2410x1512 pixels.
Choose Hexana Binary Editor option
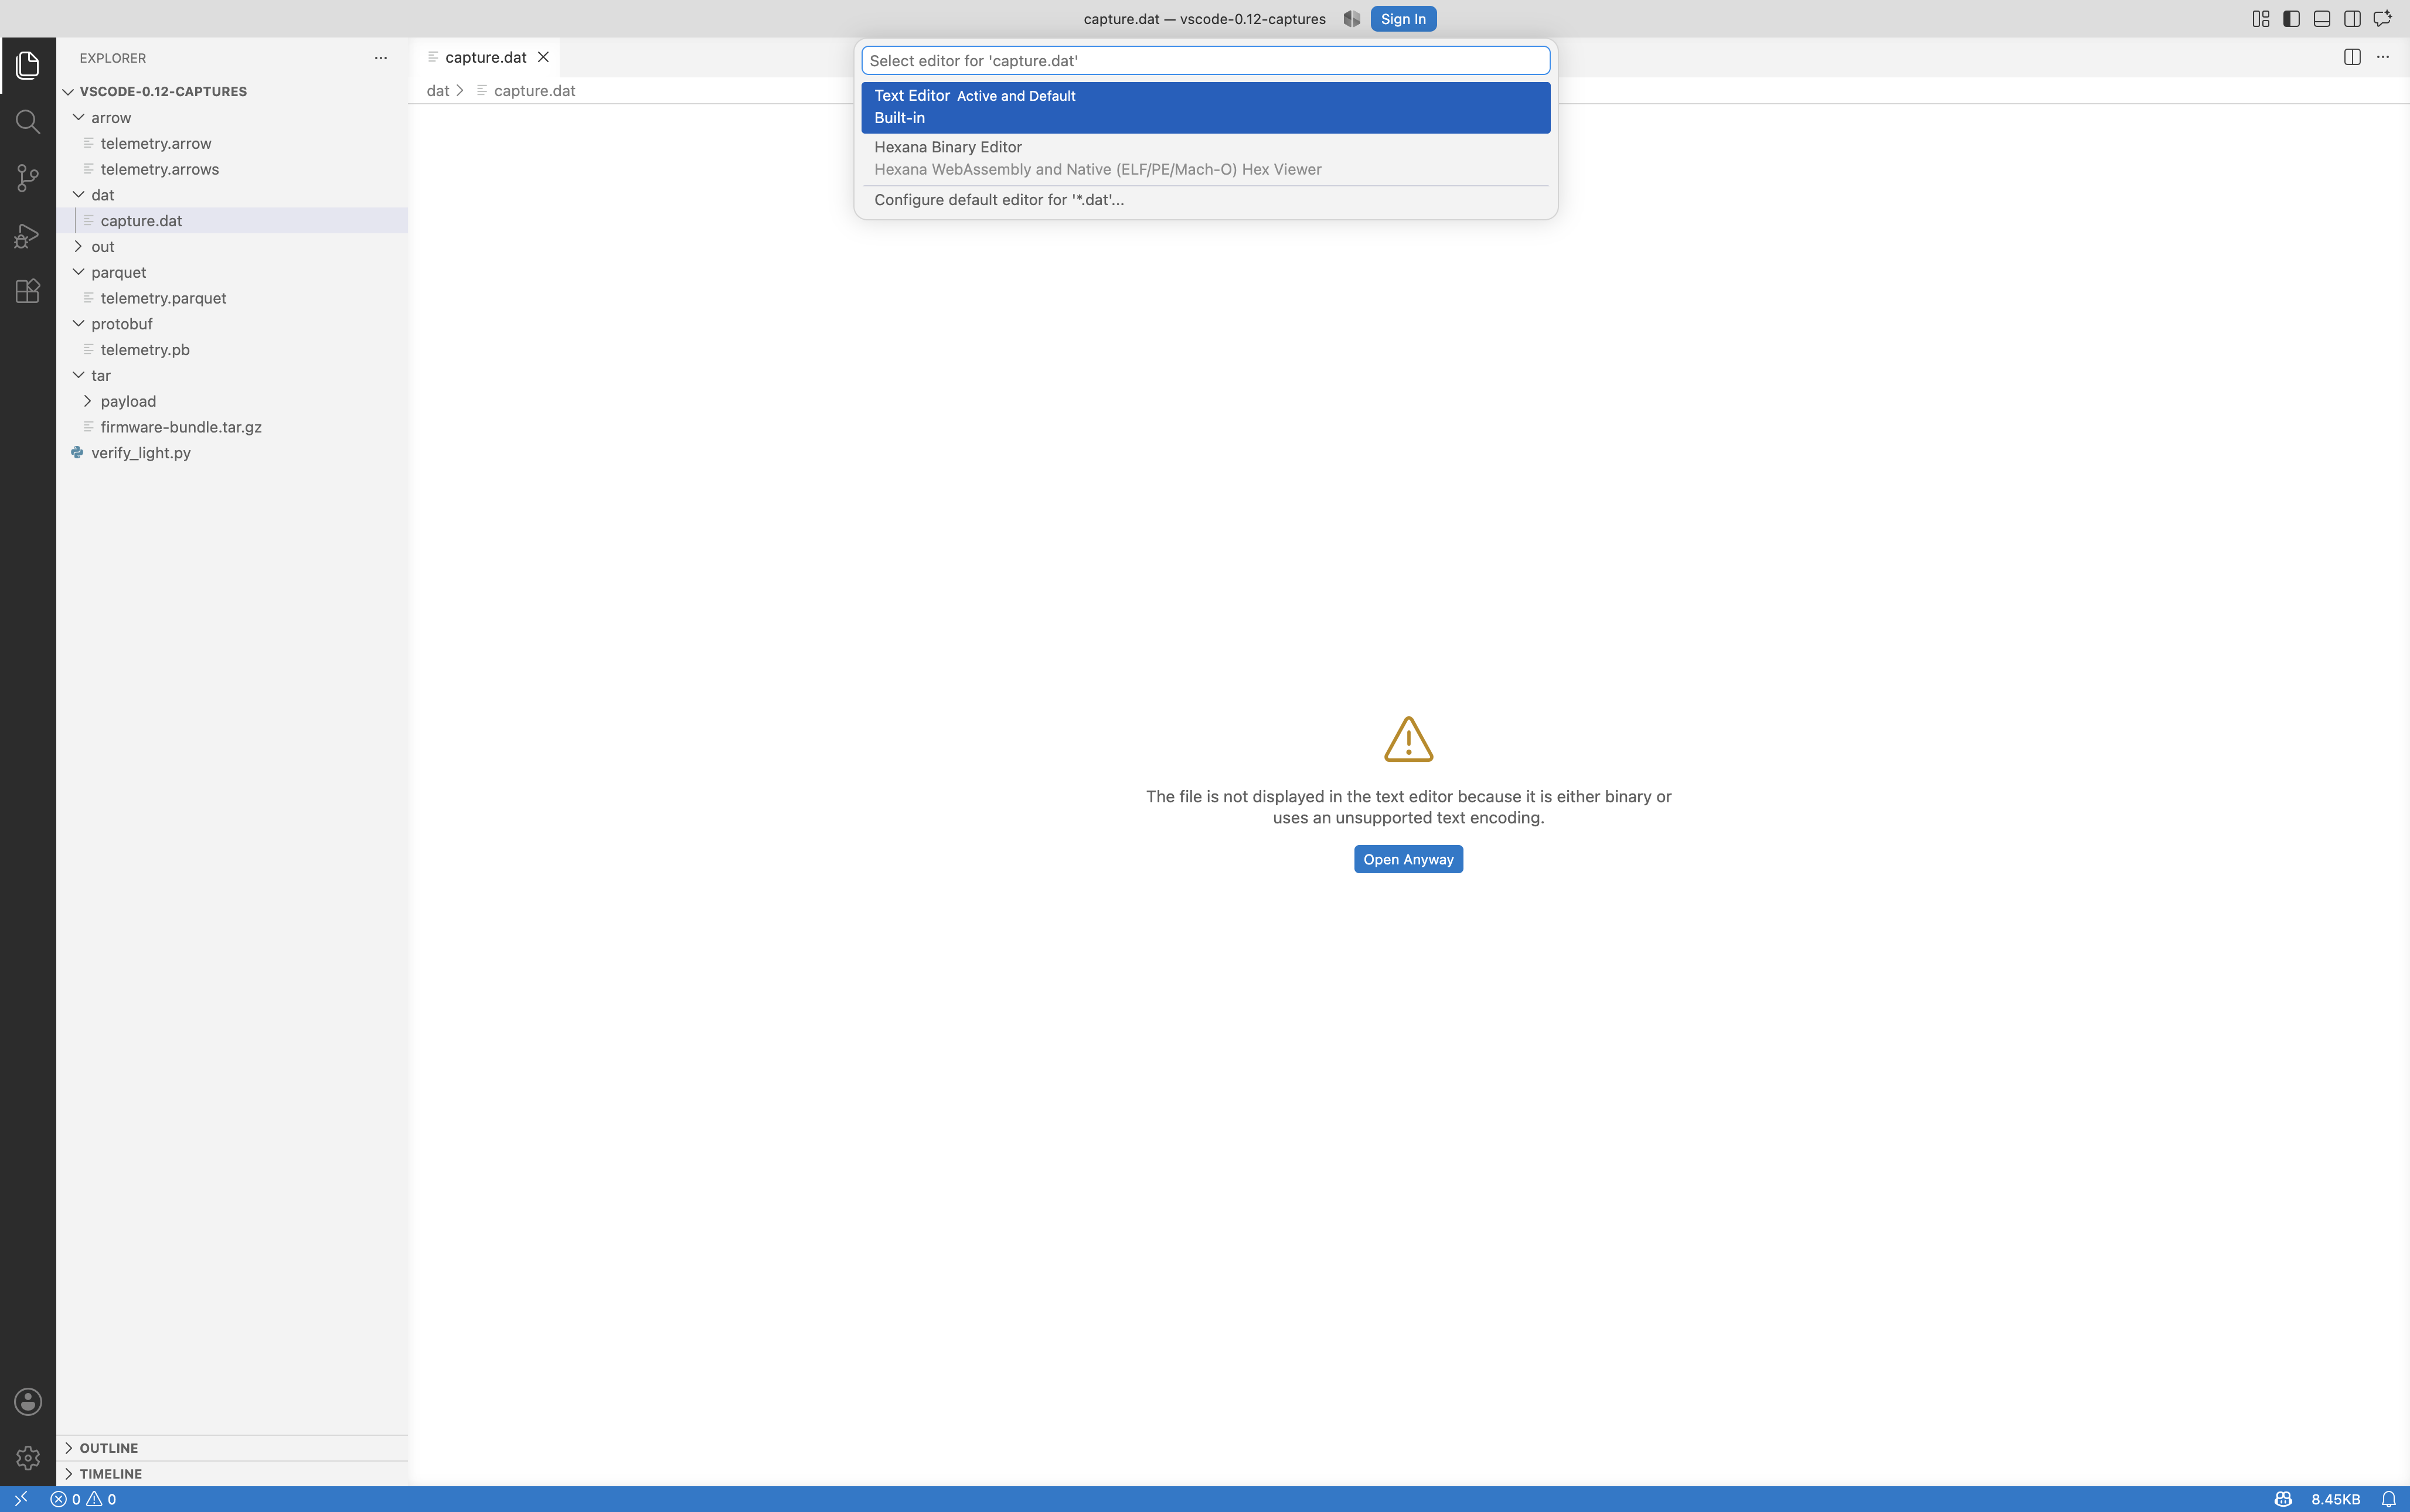pos(1205,158)
